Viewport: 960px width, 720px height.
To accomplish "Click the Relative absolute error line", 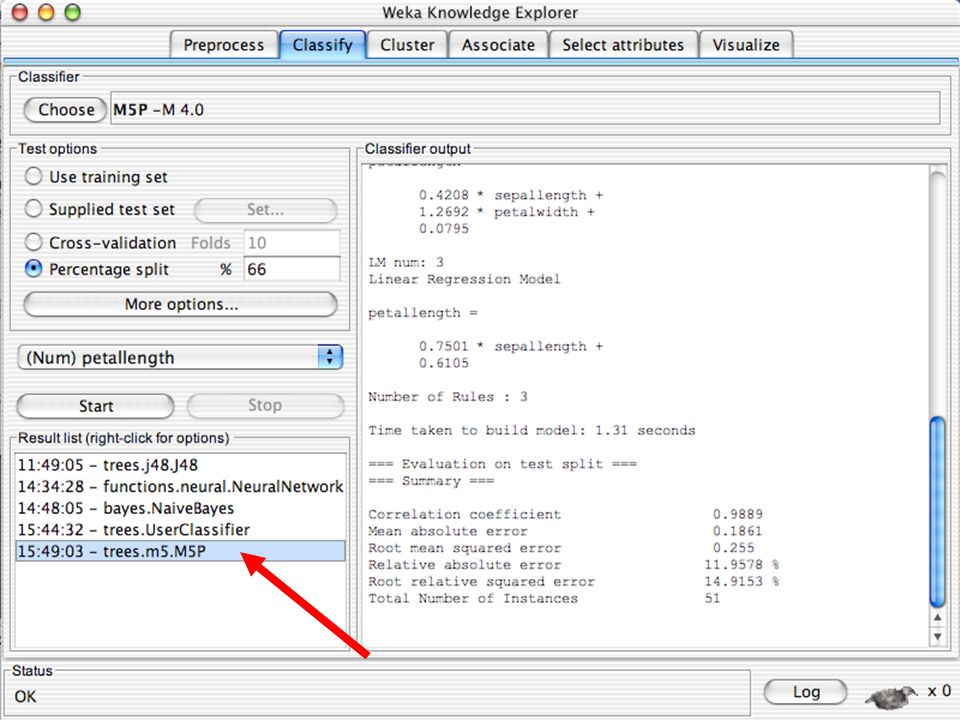I will 574,564.
